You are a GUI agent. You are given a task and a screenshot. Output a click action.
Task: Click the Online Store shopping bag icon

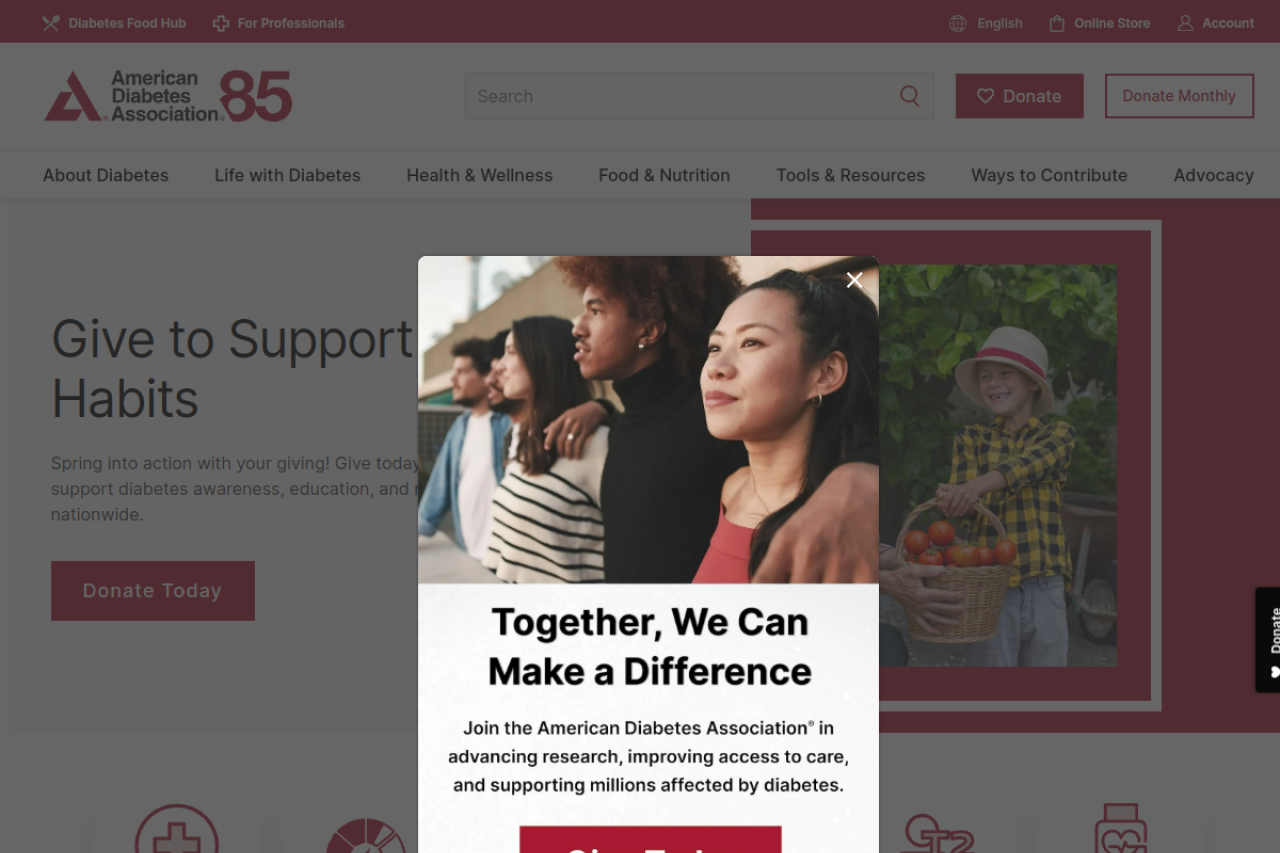pos(1057,23)
